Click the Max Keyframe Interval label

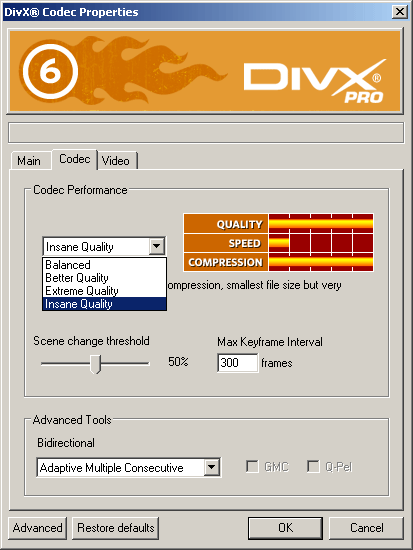[x=270, y=342]
